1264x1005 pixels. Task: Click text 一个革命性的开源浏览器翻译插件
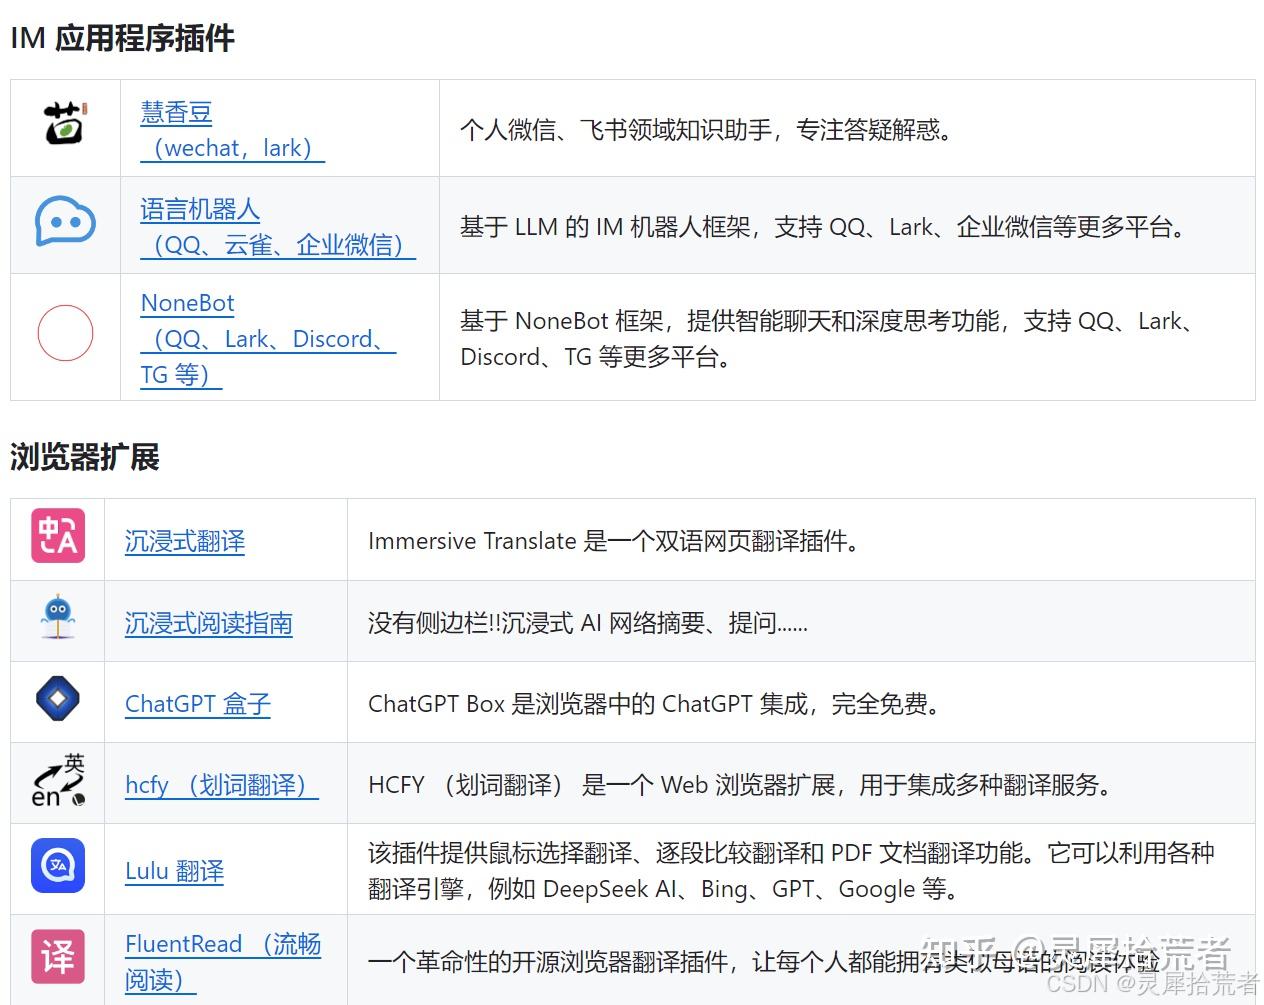pos(764,962)
